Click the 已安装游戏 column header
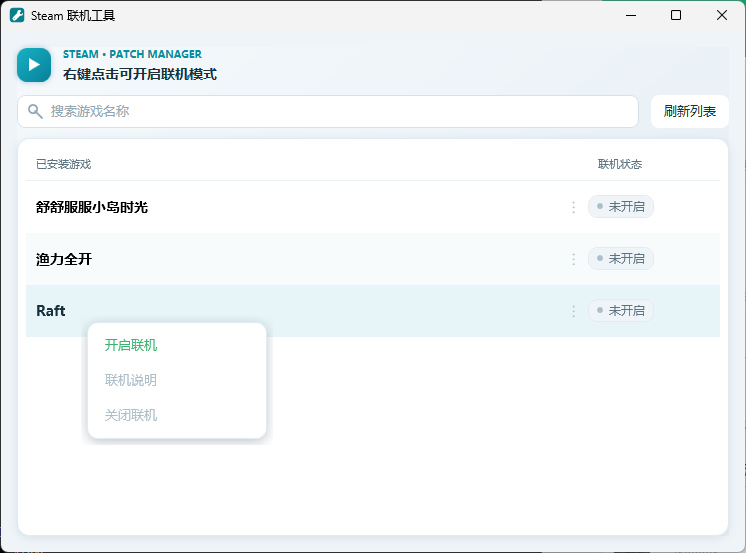The image size is (746, 553). [63, 164]
